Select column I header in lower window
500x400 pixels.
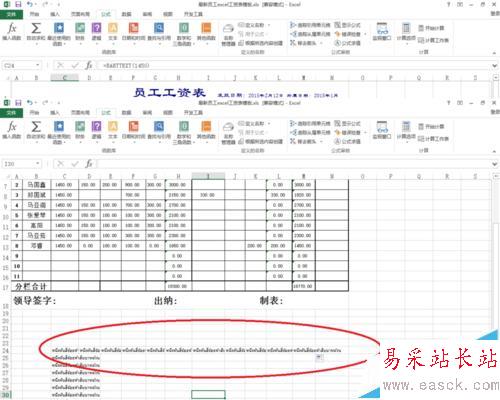click(x=208, y=176)
